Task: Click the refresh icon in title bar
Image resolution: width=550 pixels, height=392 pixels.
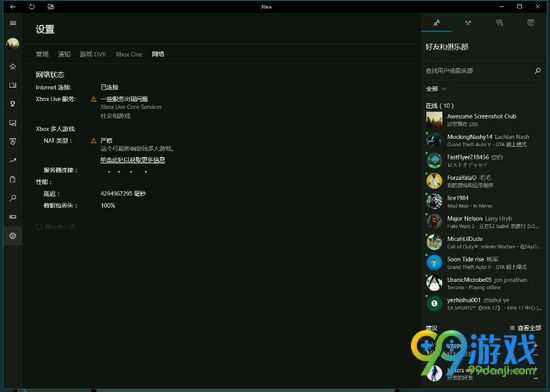Action: 32,7
